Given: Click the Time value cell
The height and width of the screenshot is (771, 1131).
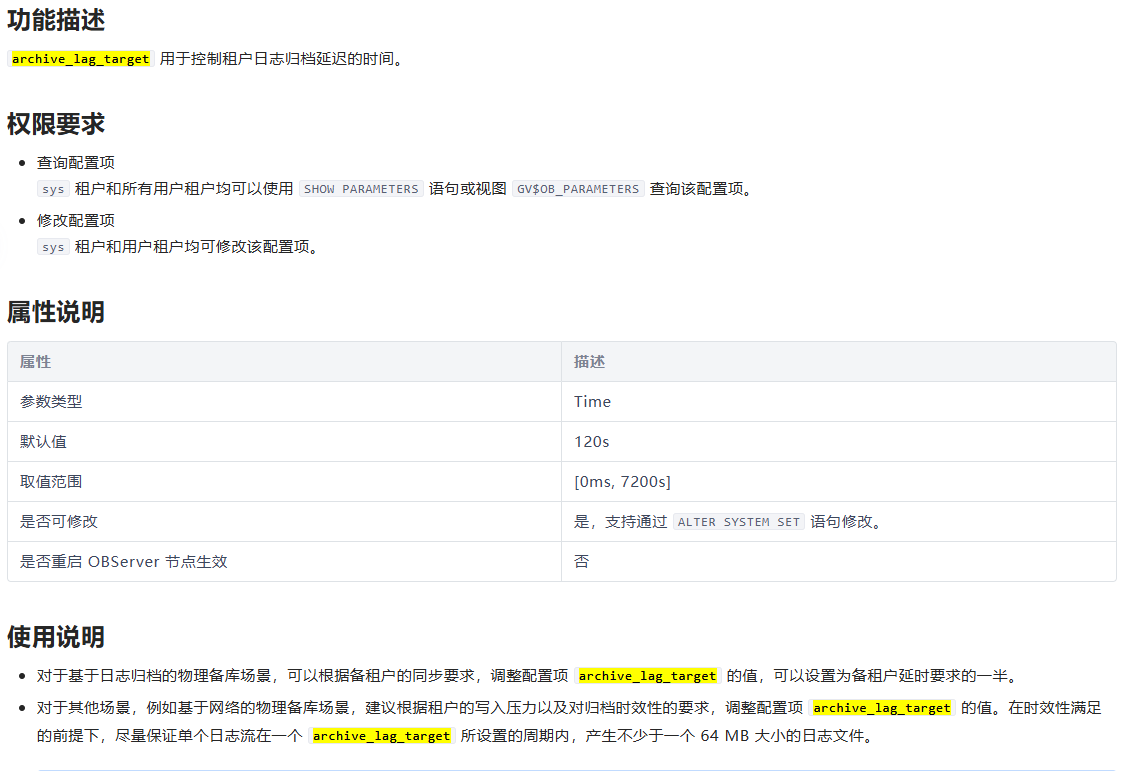Looking at the screenshot, I should point(839,402).
